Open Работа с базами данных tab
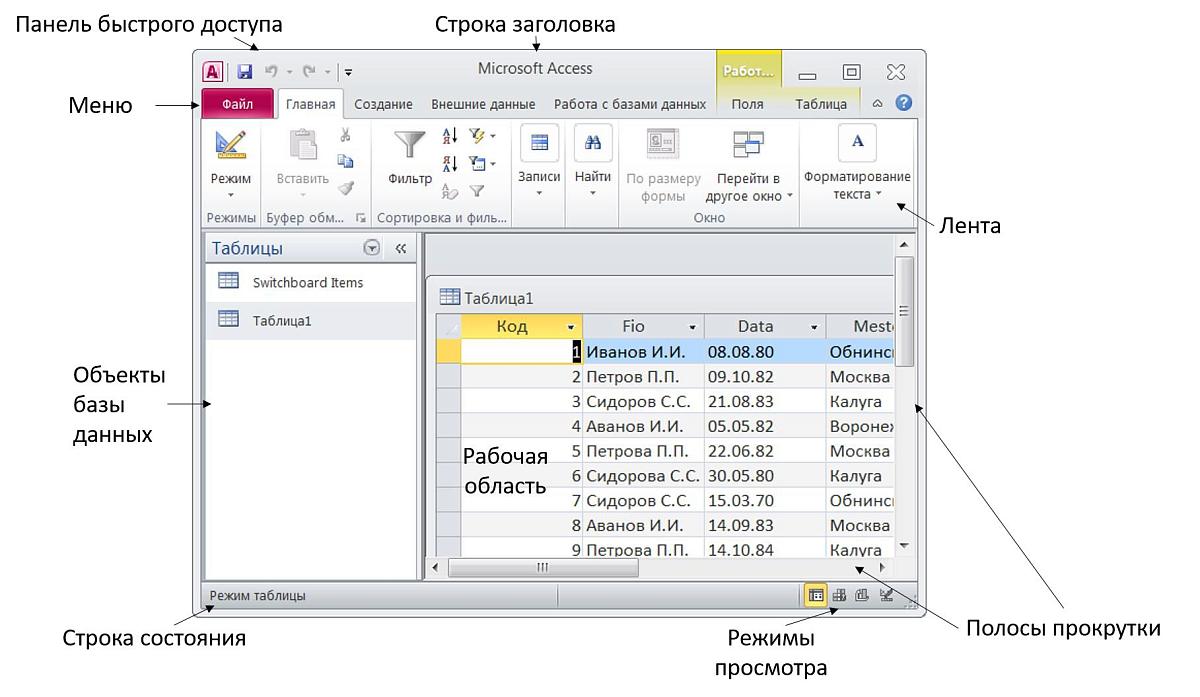This screenshot has width=1200, height=697. [630, 104]
